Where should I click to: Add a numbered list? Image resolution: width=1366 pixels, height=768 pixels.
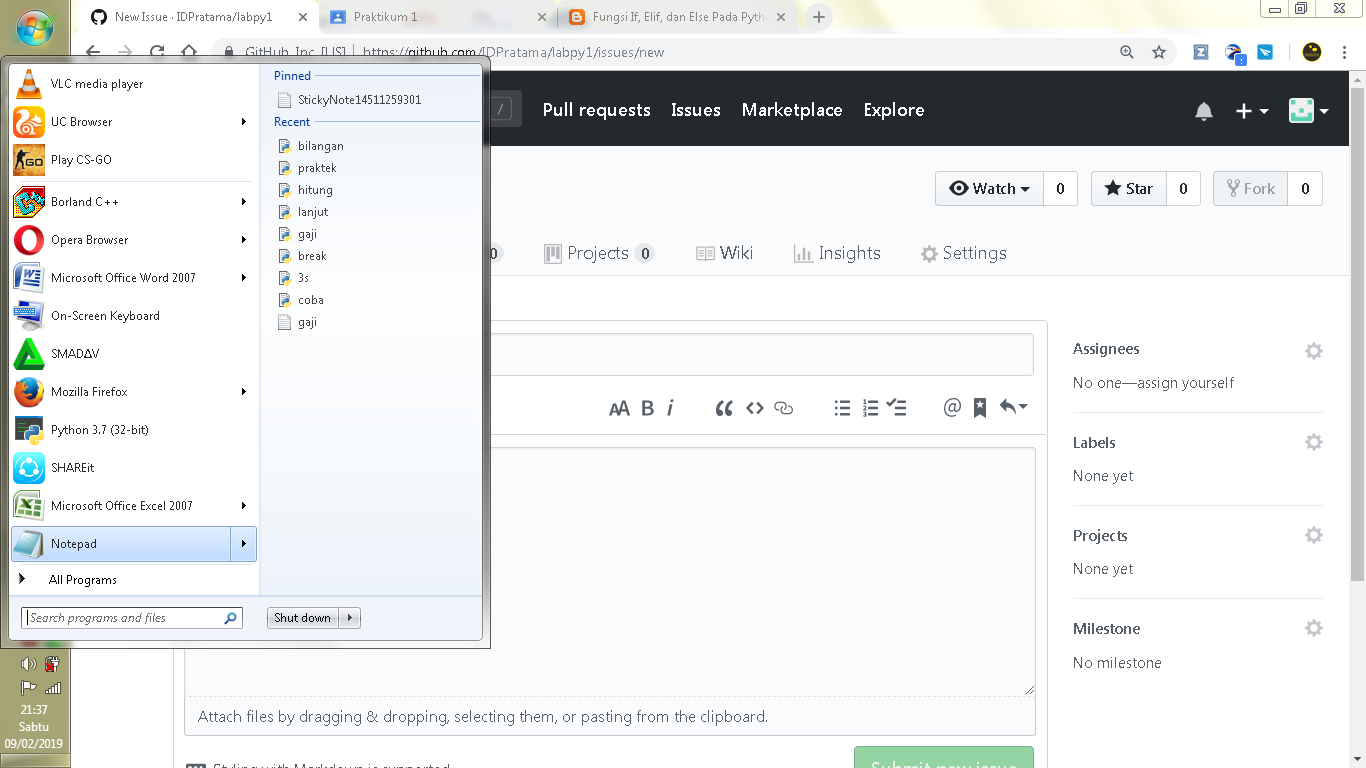869,407
